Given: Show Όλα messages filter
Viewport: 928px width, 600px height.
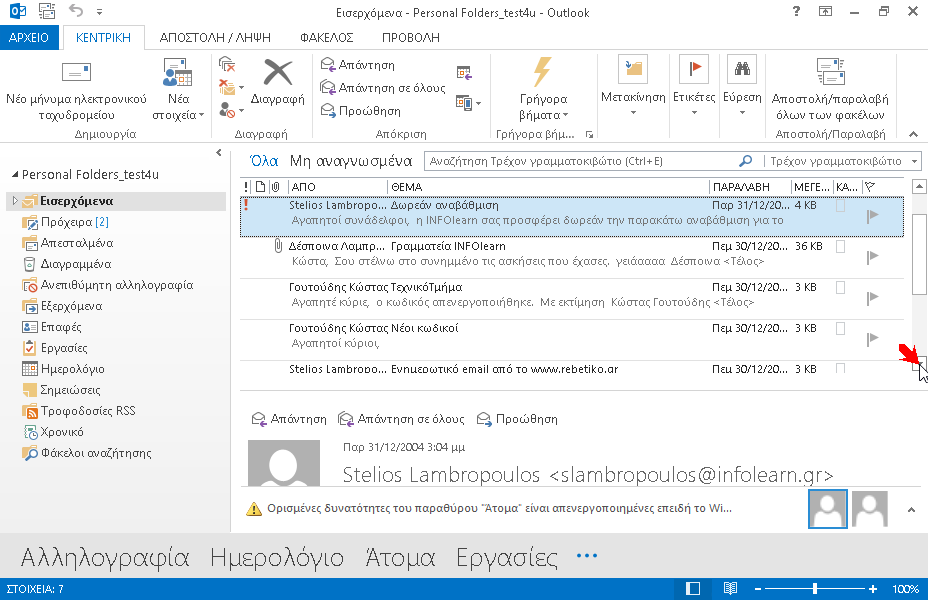Looking at the screenshot, I should point(264,161).
